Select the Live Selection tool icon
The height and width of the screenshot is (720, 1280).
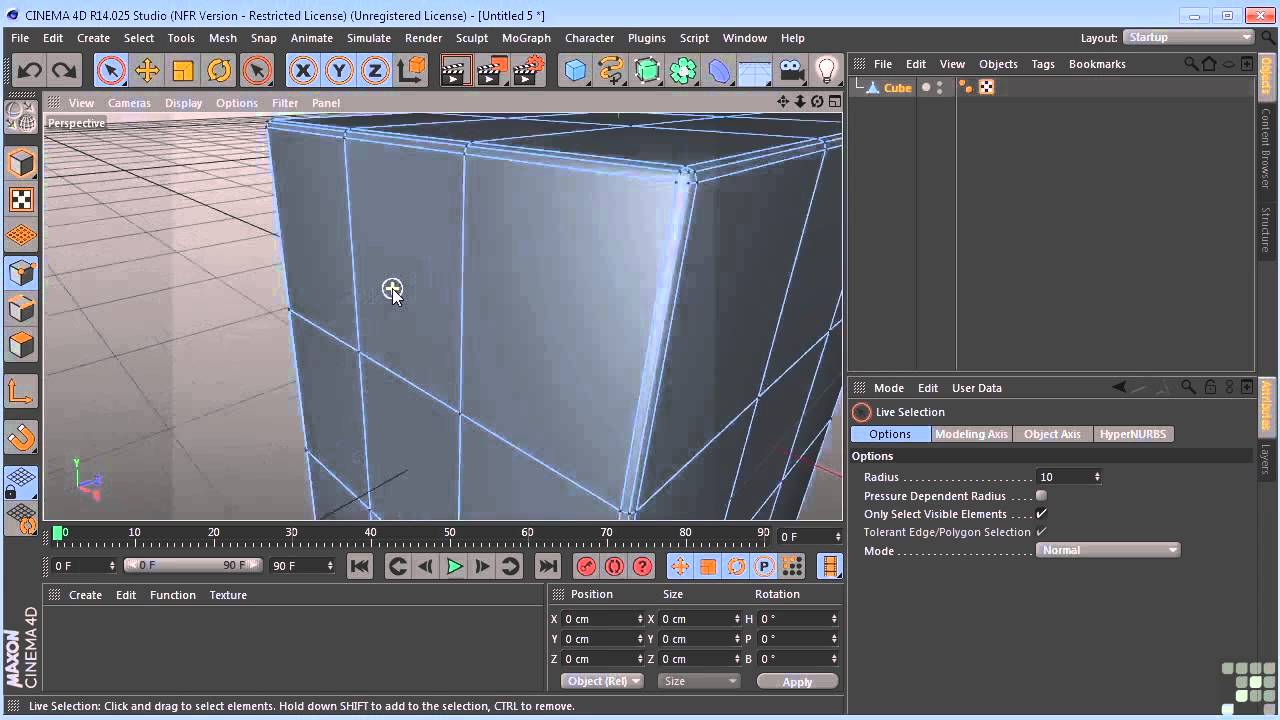coord(111,70)
